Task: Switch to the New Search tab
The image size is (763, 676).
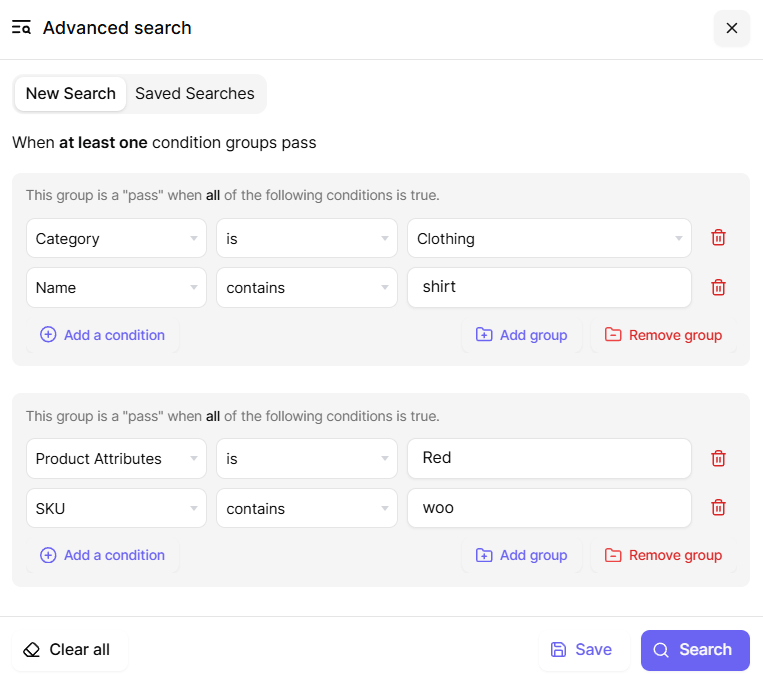Action: tap(71, 93)
